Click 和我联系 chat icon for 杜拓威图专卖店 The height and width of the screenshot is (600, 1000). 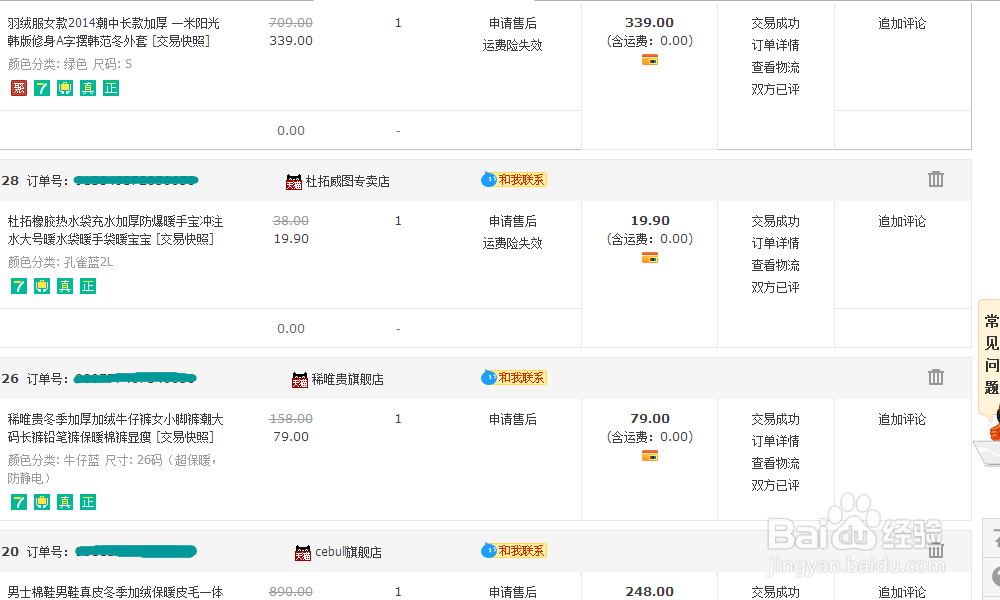point(514,180)
